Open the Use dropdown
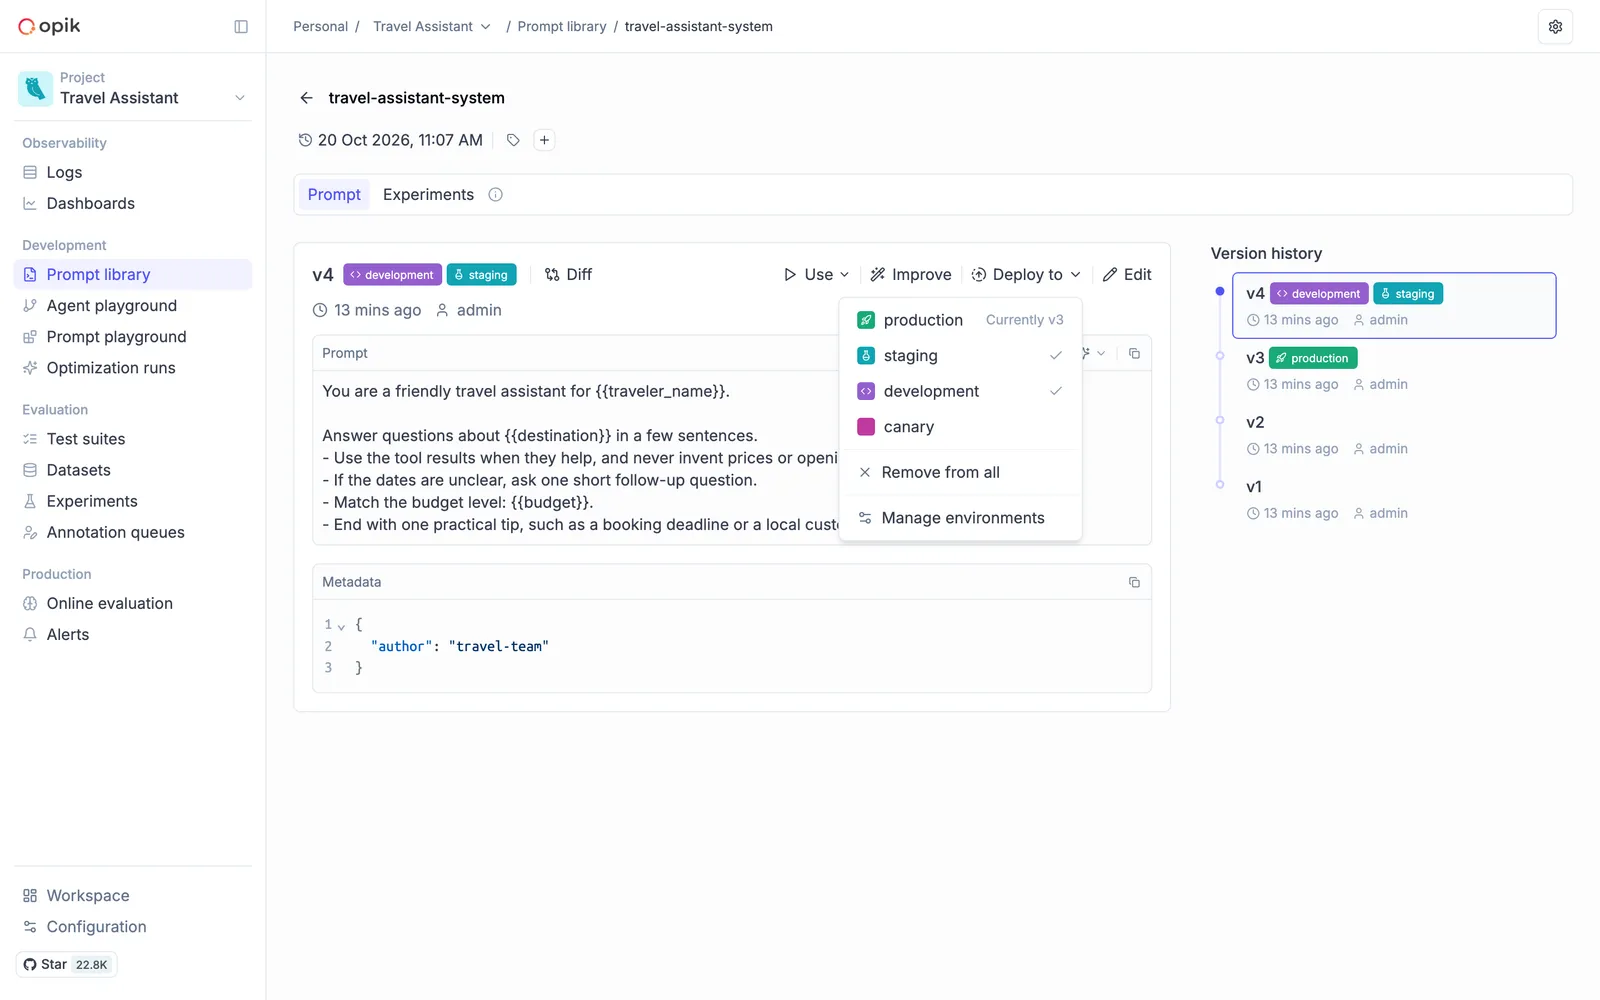The height and width of the screenshot is (1000, 1600). (816, 274)
